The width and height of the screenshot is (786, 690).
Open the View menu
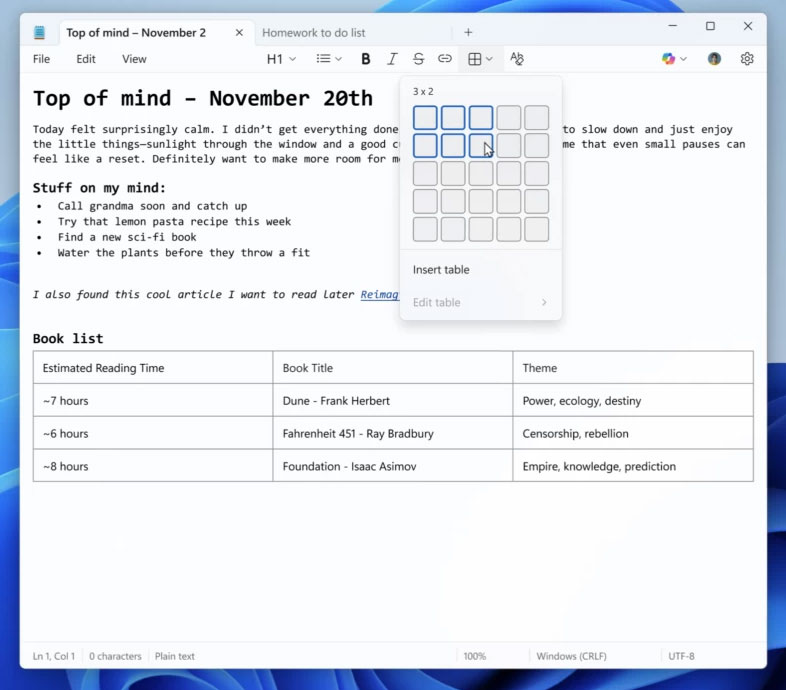click(134, 59)
